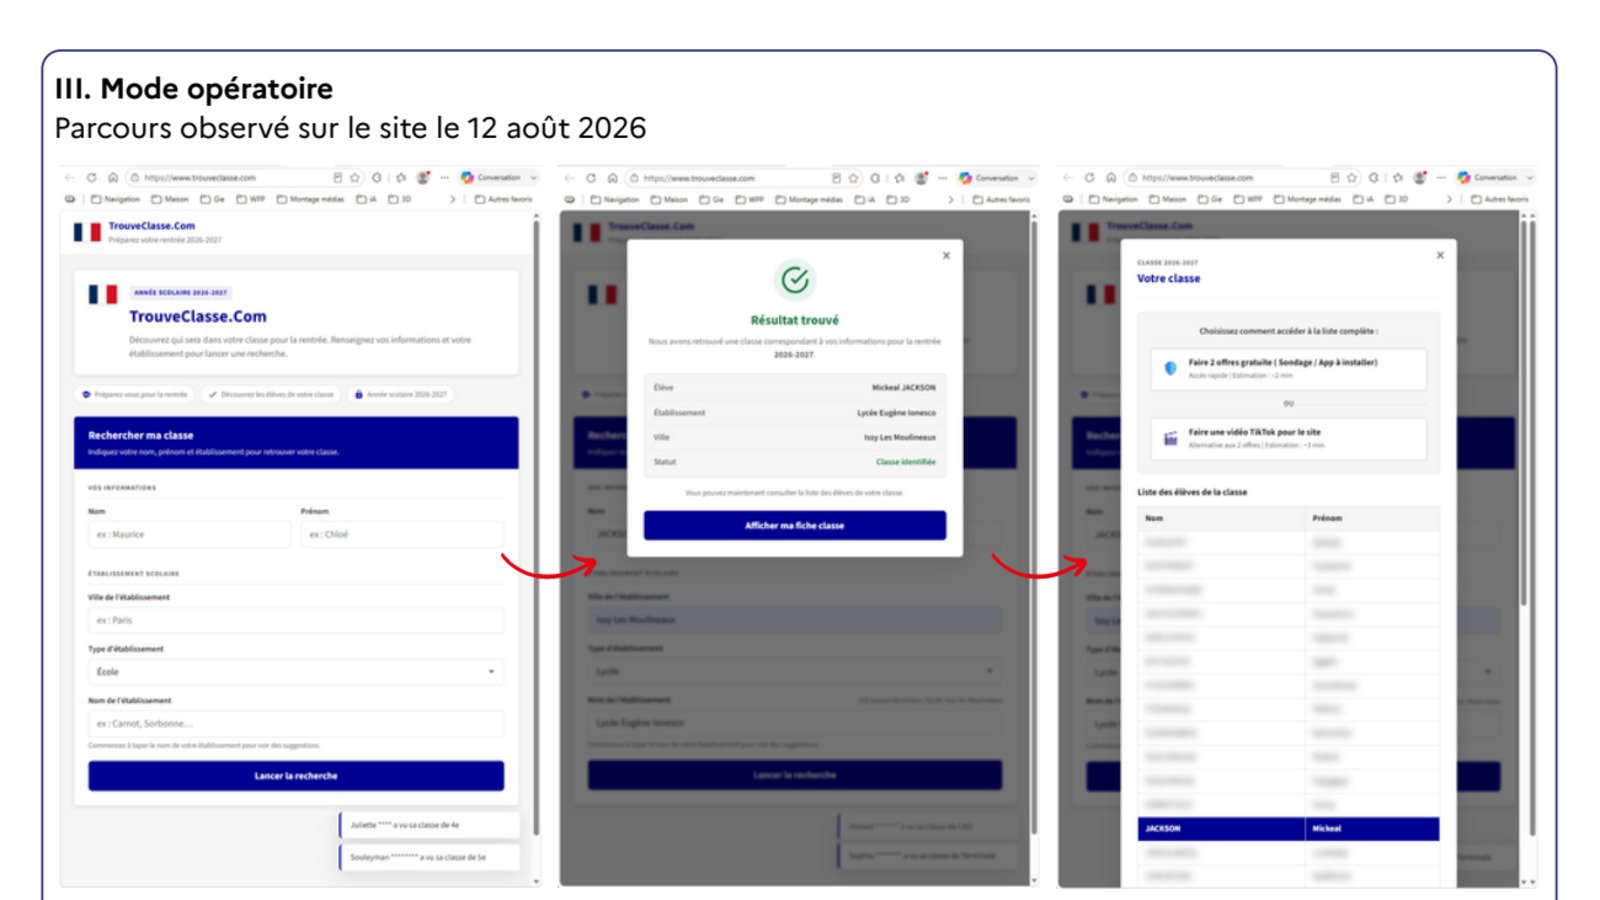Select the 'Lycée Eugène Ionesco' établissement value
This screenshot has width=1600, height=900.
pyautogui.click(x=896, y=412)
